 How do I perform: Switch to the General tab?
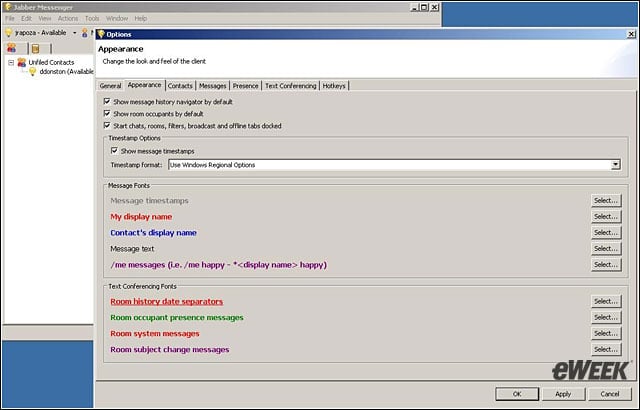(x=110, y=86)
